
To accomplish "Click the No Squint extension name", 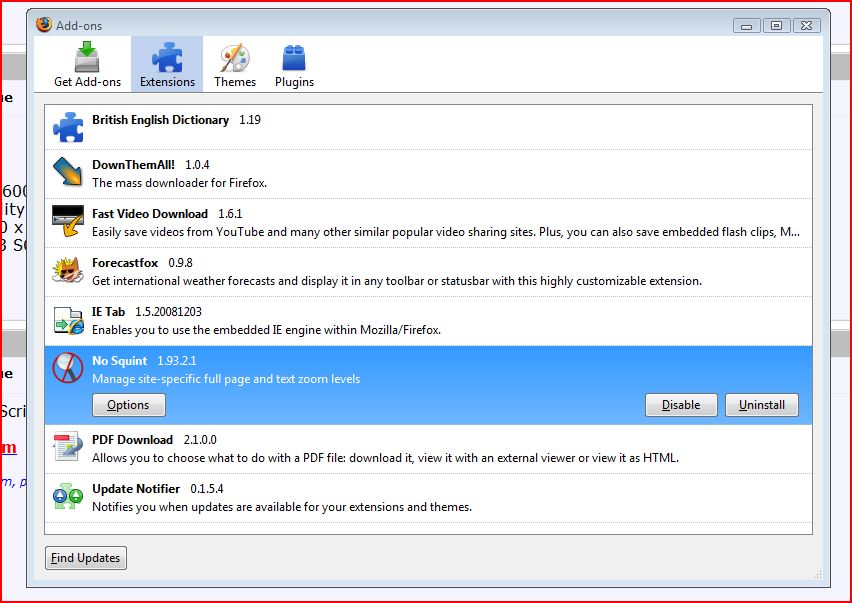I will coord(120,361).
